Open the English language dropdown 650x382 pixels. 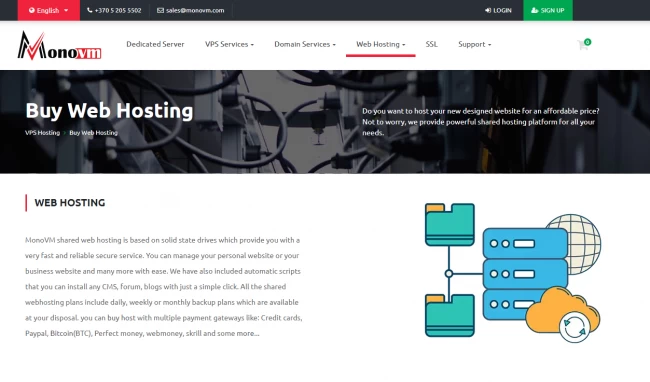(49, 10)
